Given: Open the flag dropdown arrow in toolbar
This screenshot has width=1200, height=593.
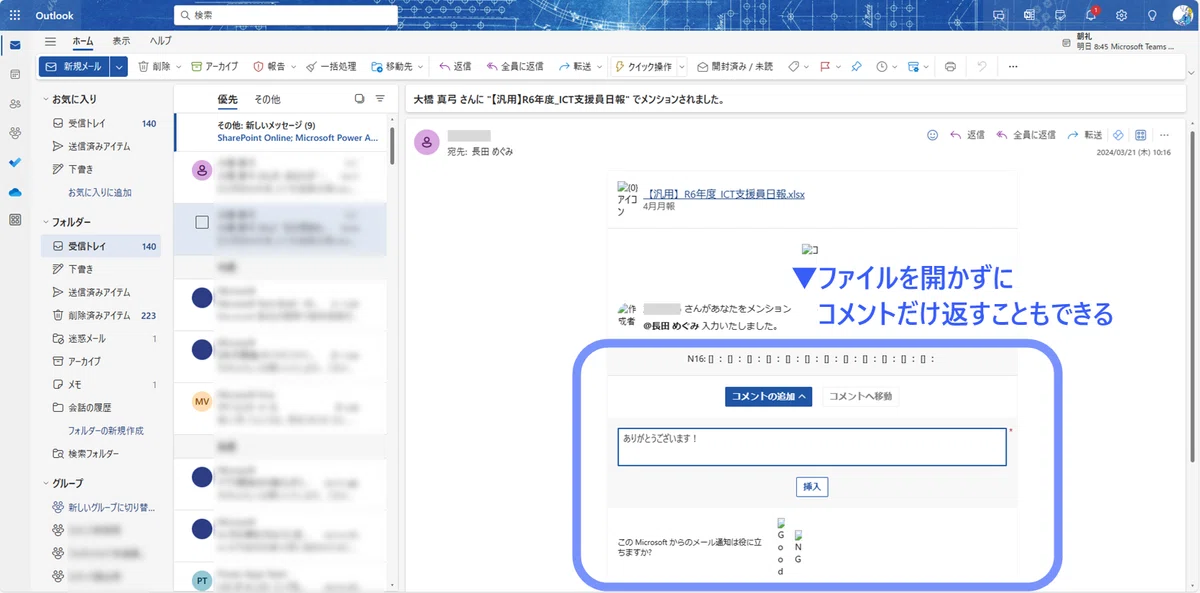Looking at the screenshot, I should 838,66.
